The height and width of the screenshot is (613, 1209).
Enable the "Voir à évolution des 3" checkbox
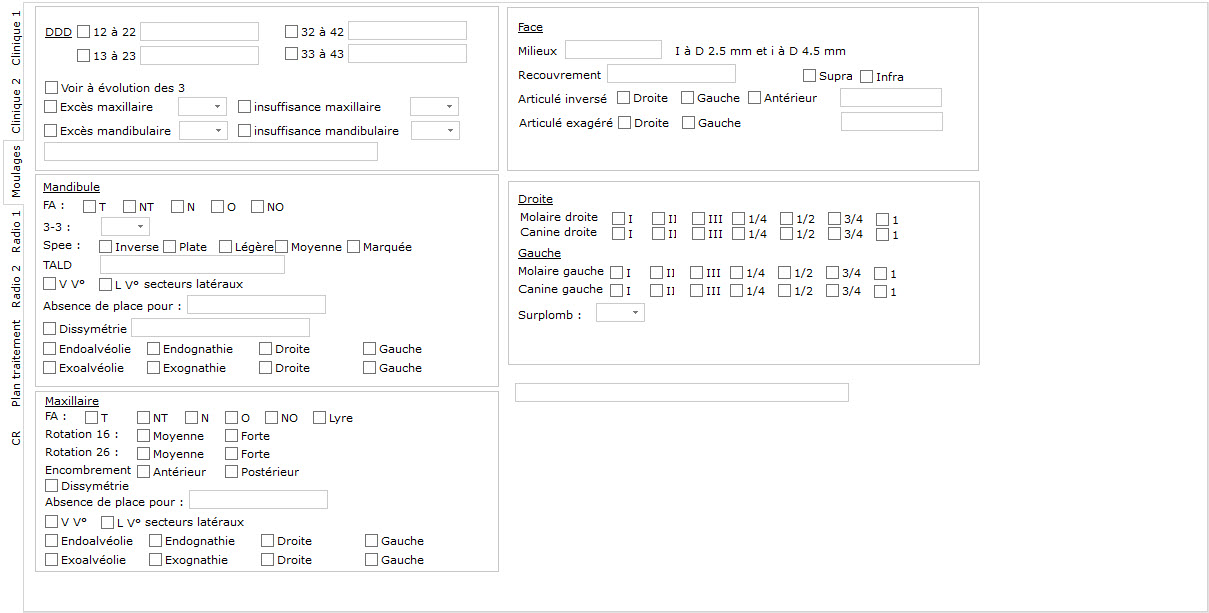pyautogui.click(x=51, y=87)
